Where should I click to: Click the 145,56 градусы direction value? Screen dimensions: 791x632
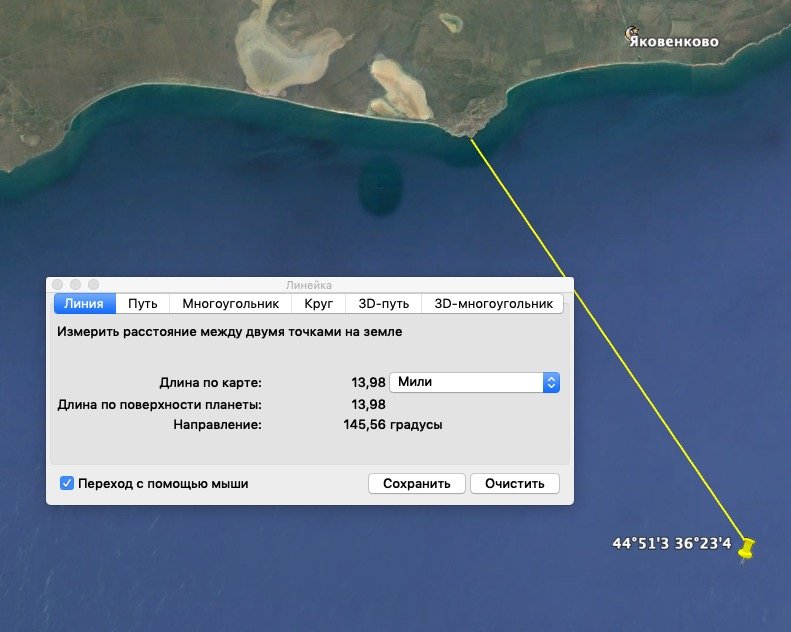(393, 425)
